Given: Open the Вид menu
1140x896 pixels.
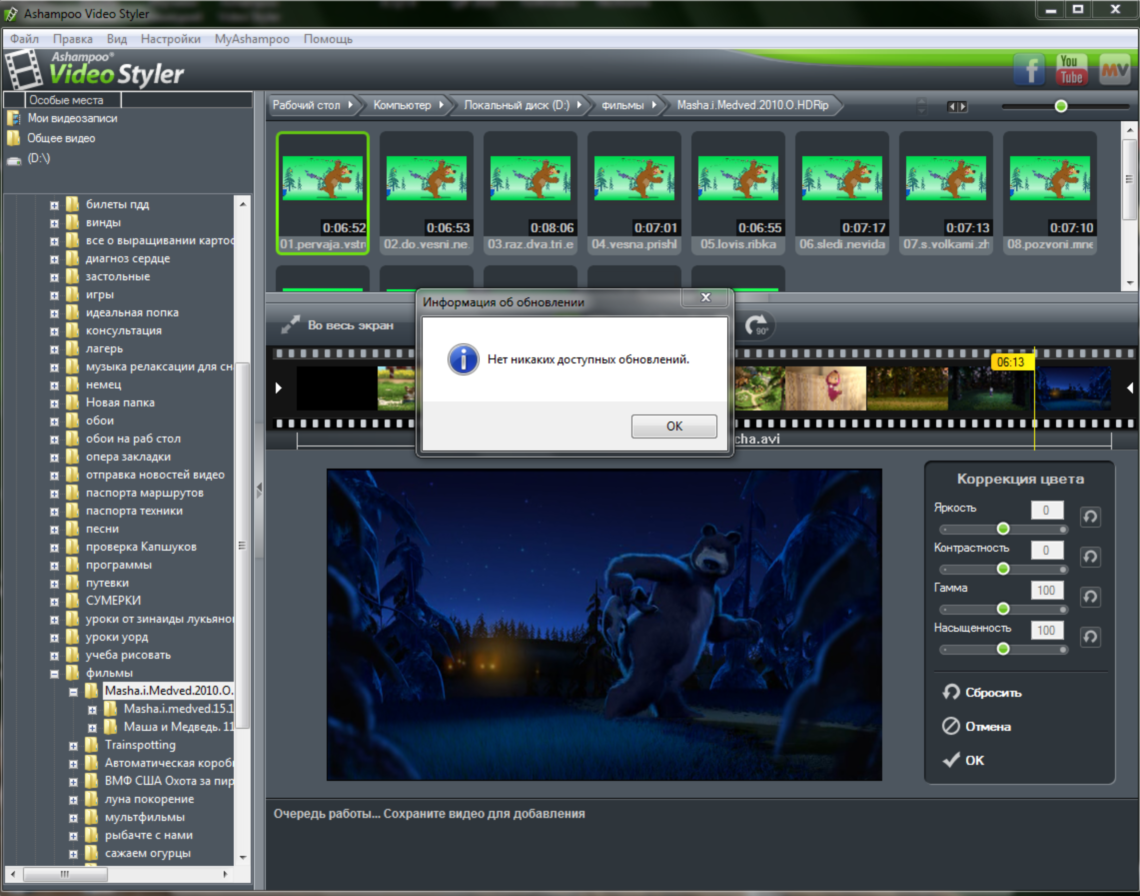Looking at the screenshot, I should [116, 39].
